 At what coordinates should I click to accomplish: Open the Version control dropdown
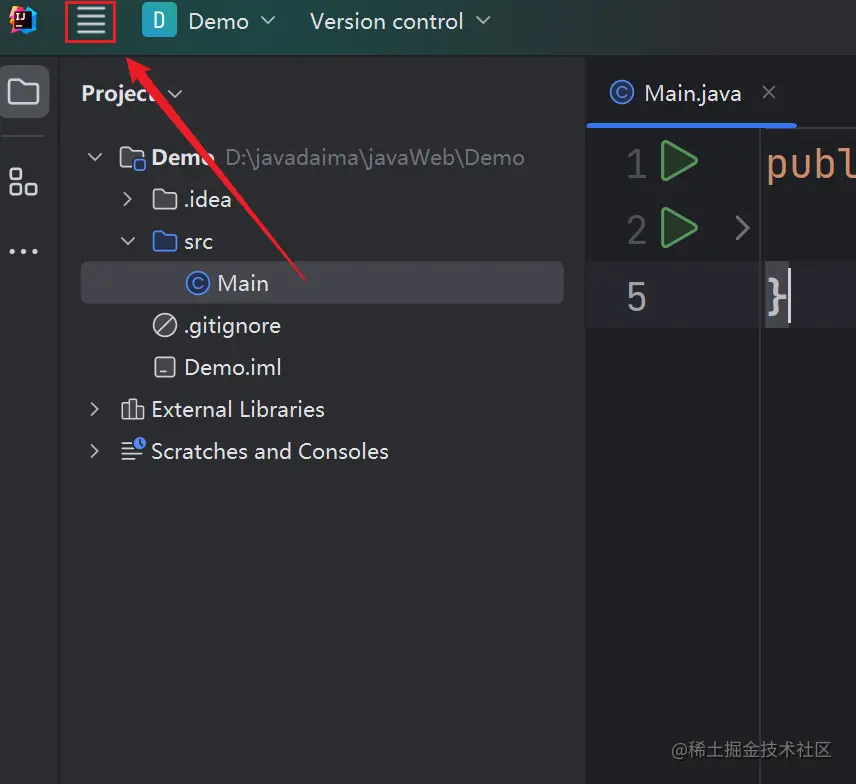[x=400, y=22]
